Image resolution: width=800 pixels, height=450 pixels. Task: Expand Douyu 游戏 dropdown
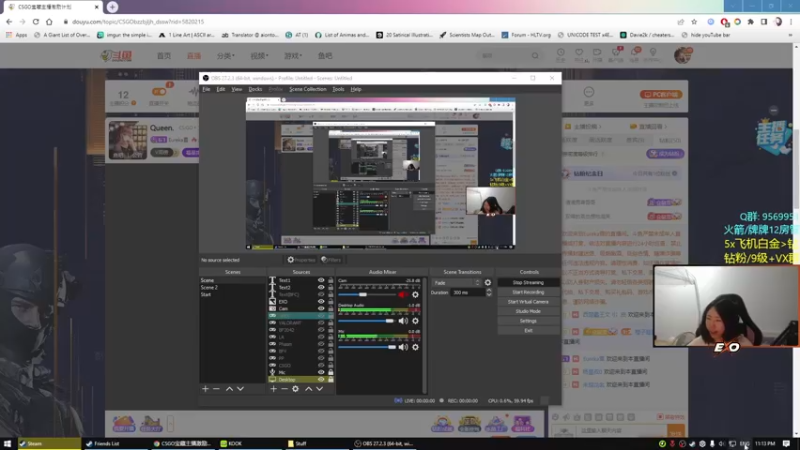tap(293, 56)
